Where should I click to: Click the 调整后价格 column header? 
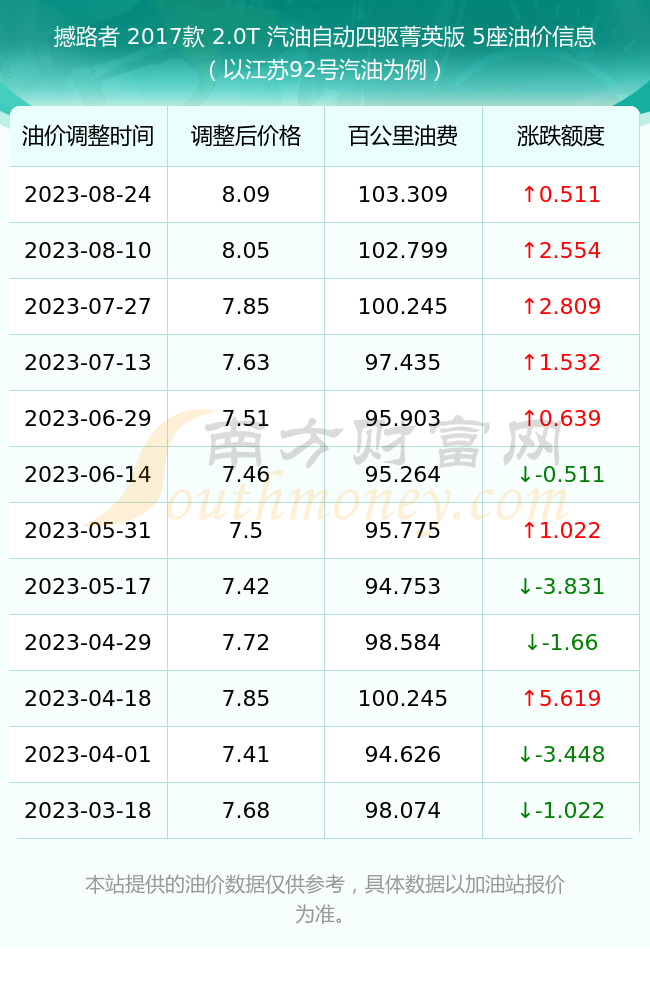(x=246, y=136)
